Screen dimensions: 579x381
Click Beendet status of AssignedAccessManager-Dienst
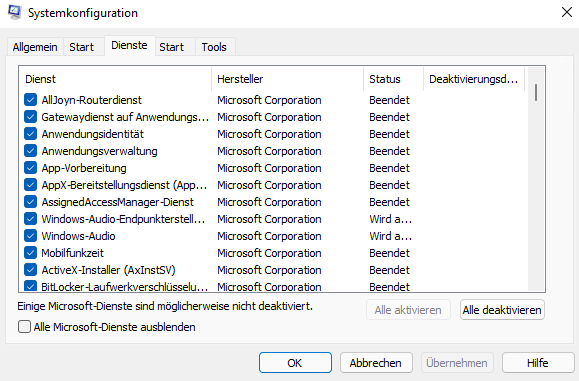pyautogui.click(x=390, y=202)
